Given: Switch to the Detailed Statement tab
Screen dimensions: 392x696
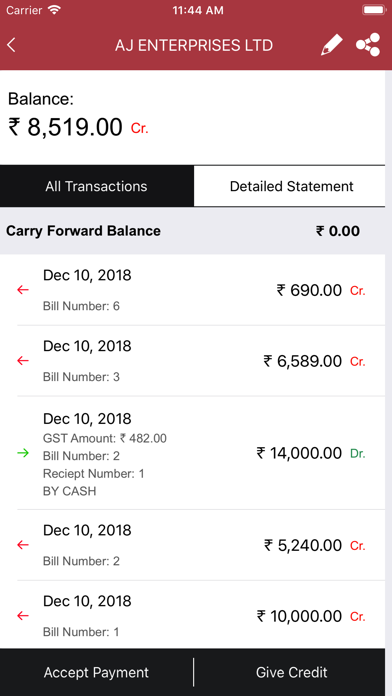Looking at the screenshot, I should [291, 186].
